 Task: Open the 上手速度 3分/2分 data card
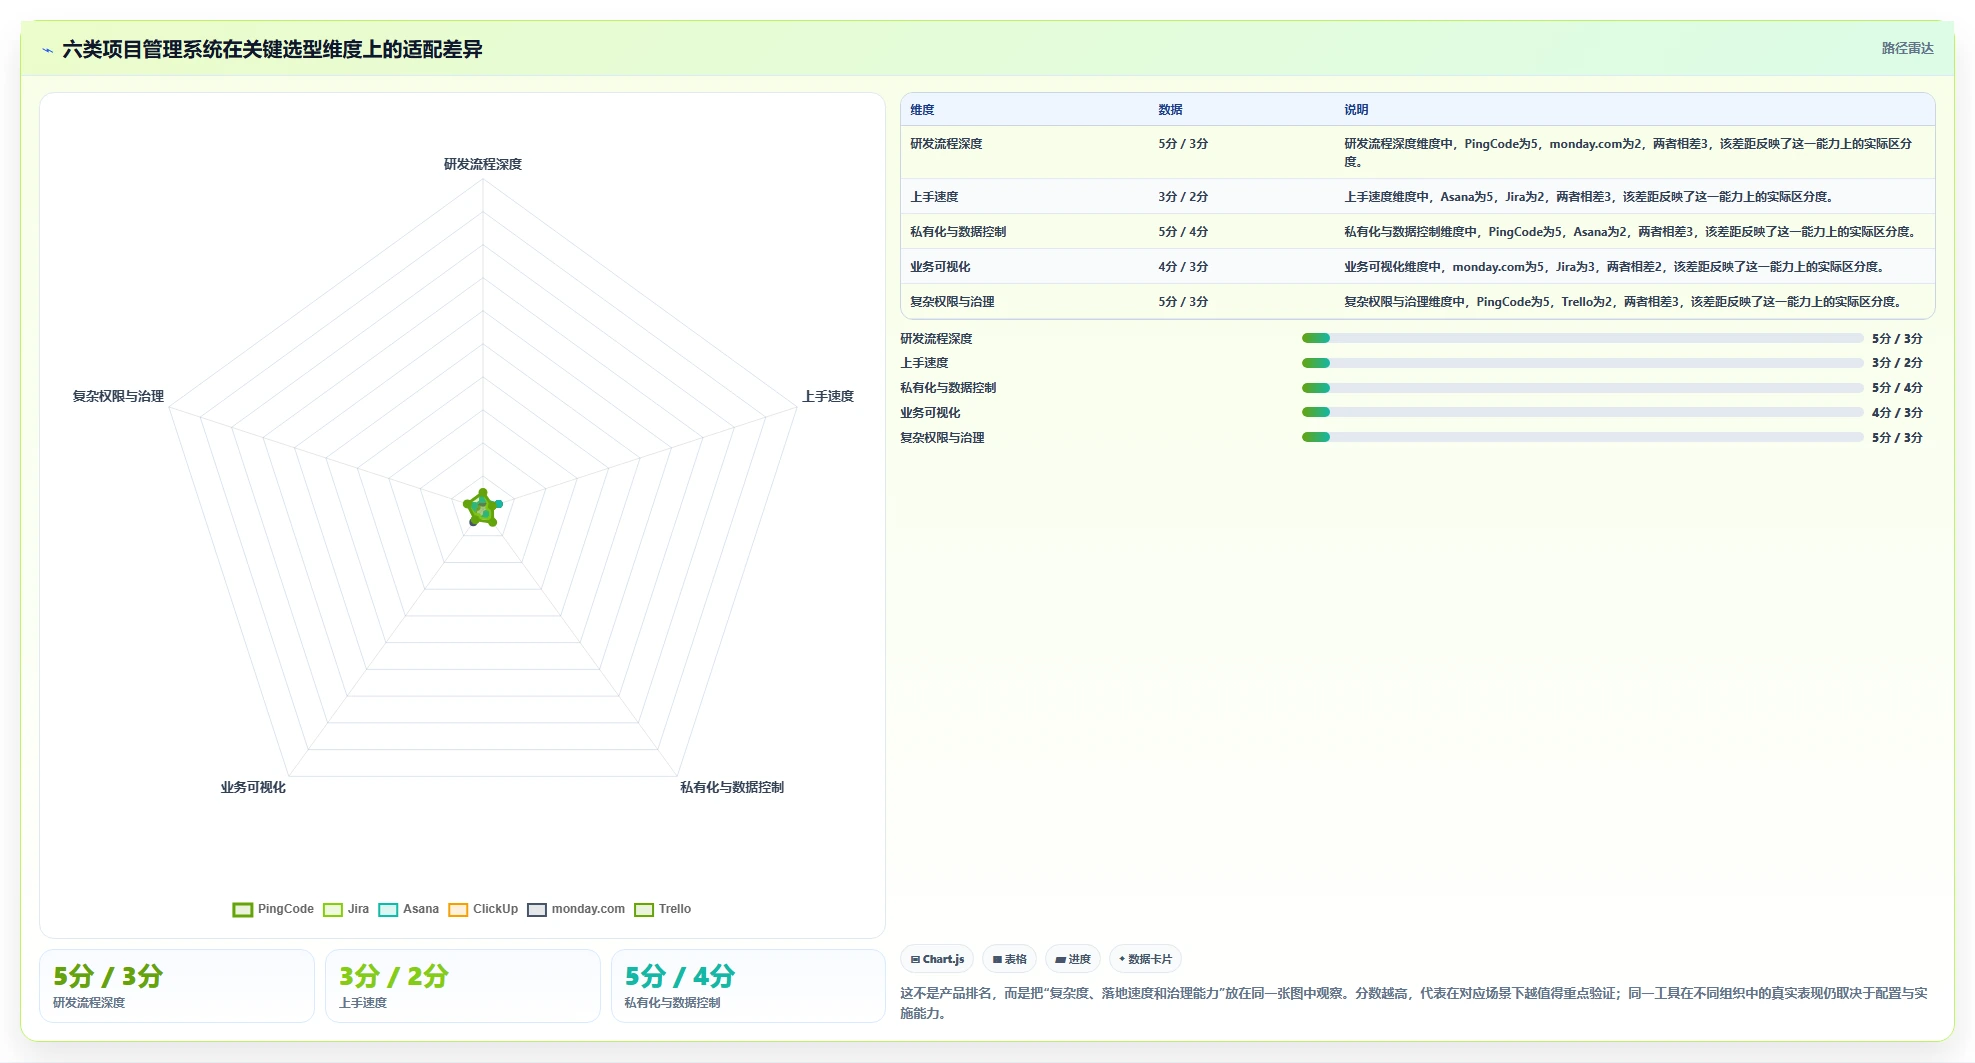click(x=463, y=986)
